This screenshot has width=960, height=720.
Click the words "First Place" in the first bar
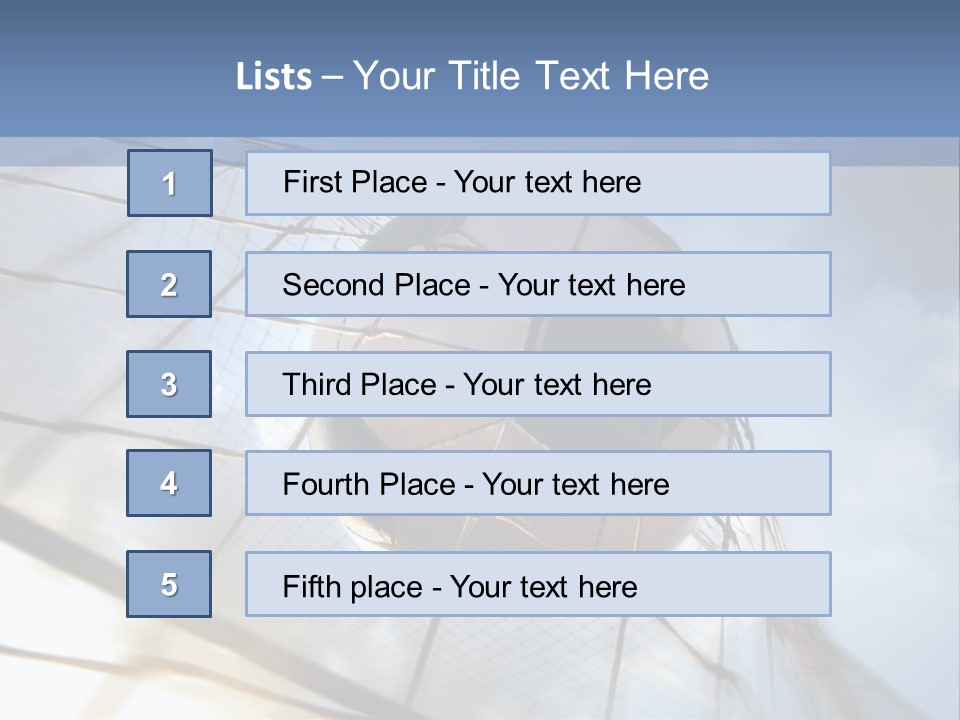point(355,182)
